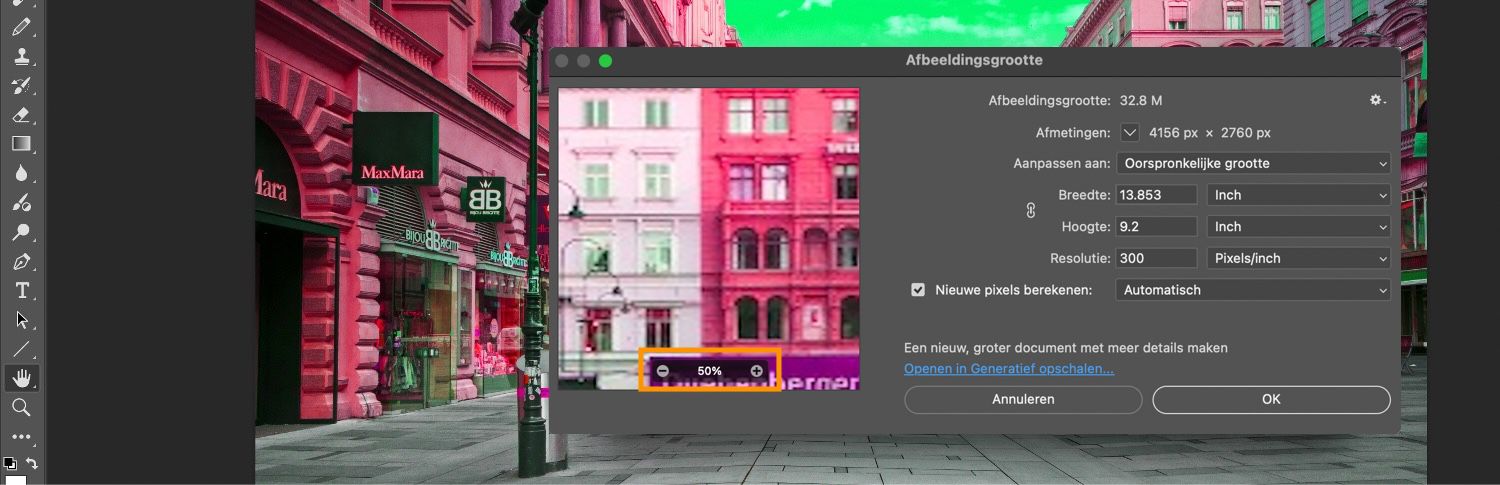Open the Automatisch resampling dropdown
Image resolution: width=1500 pixels, height=485 pixels.
coord(1254,290)
